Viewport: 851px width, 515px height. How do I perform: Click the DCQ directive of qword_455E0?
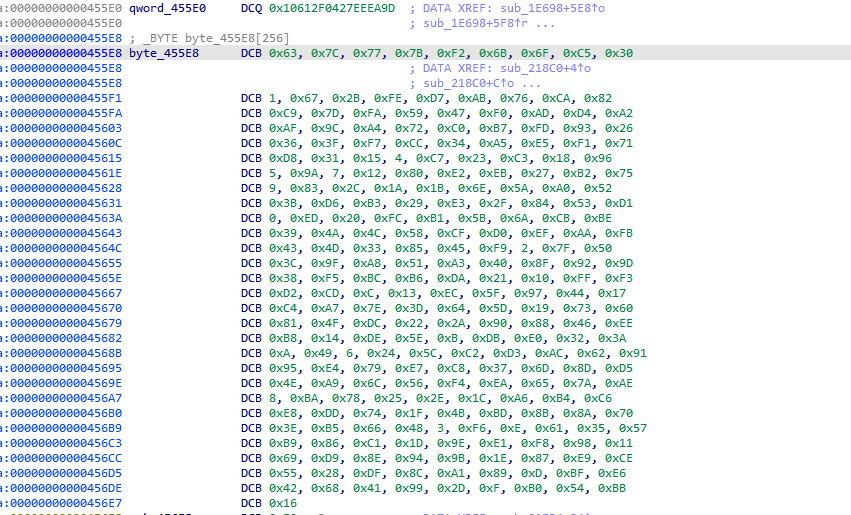[251, 8]
